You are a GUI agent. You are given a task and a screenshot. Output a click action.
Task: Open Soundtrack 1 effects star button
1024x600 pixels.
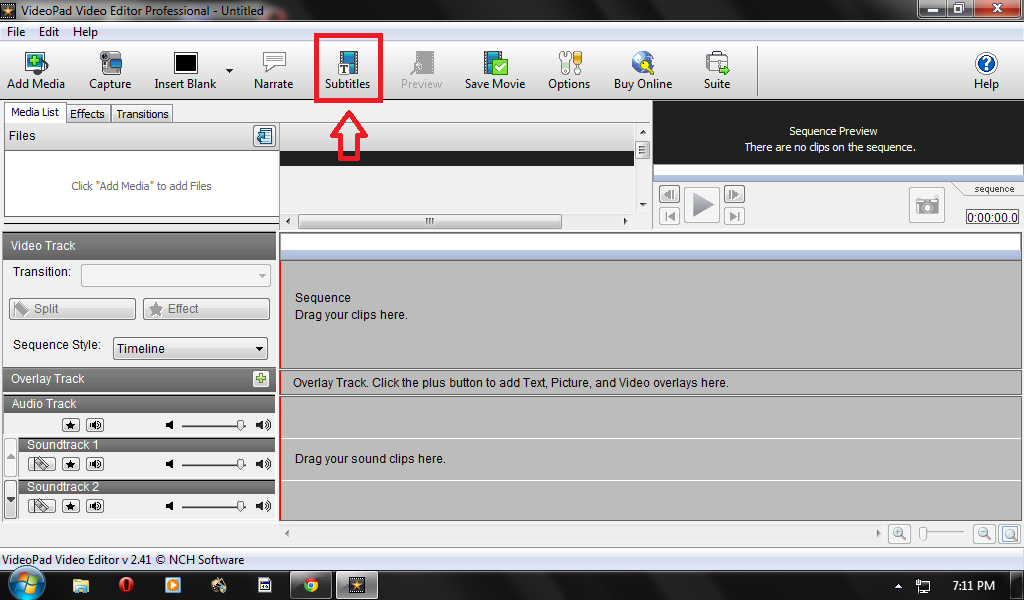click(71, 464)
